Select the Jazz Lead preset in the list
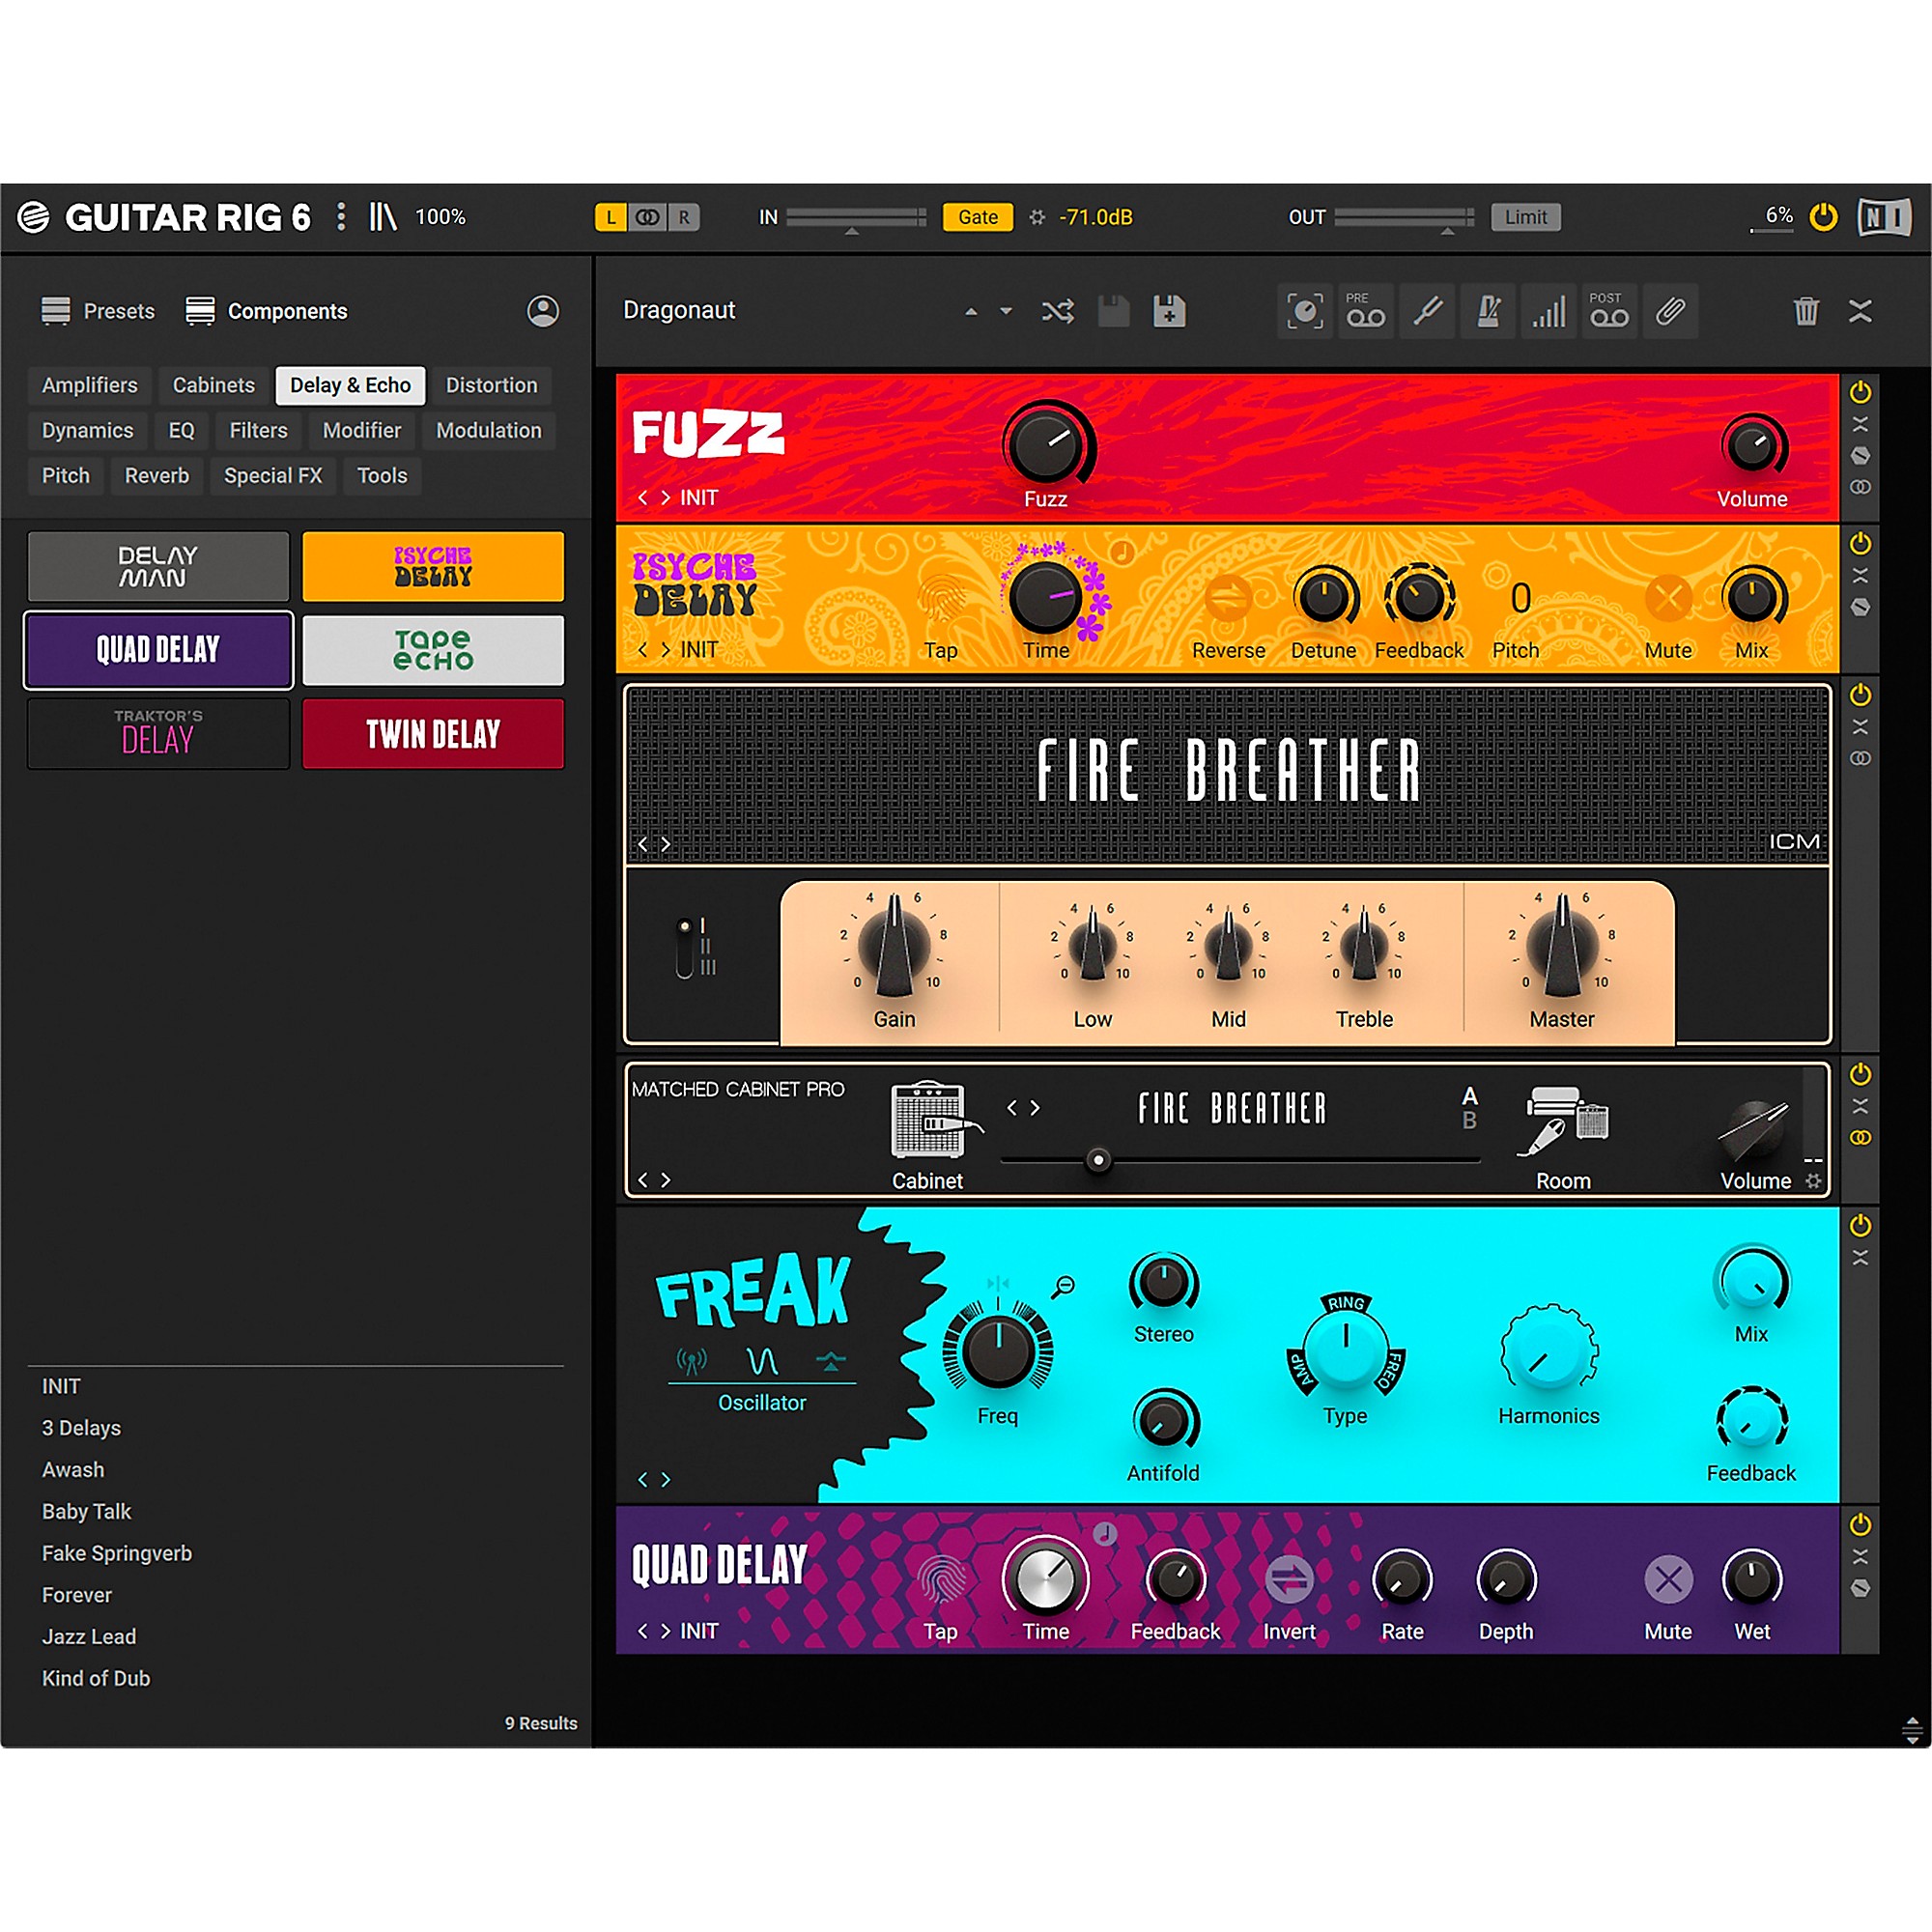Viewport: 1932px width, 1932px height. point(89,1636)
